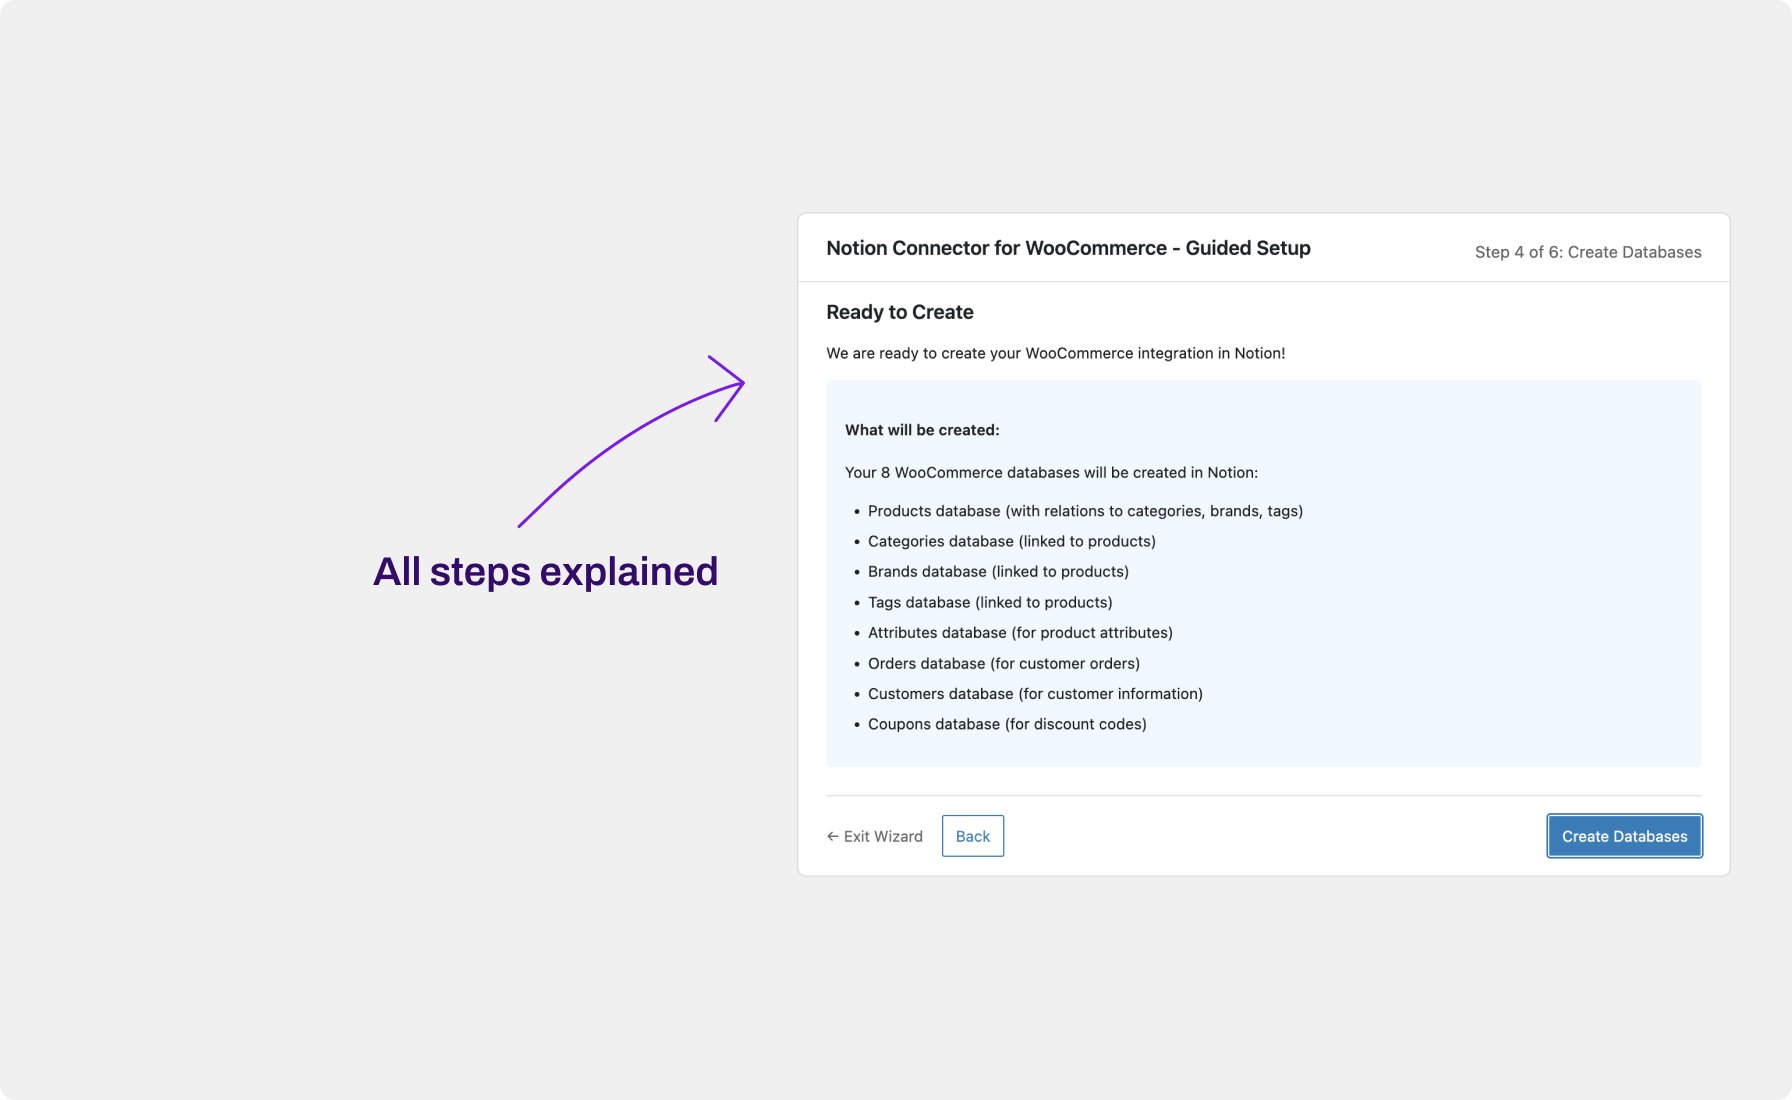Image resolution: width=1792 pixels, height=1100 pixels.
Task: Click the Back button
Action: [x=972, y=835]
